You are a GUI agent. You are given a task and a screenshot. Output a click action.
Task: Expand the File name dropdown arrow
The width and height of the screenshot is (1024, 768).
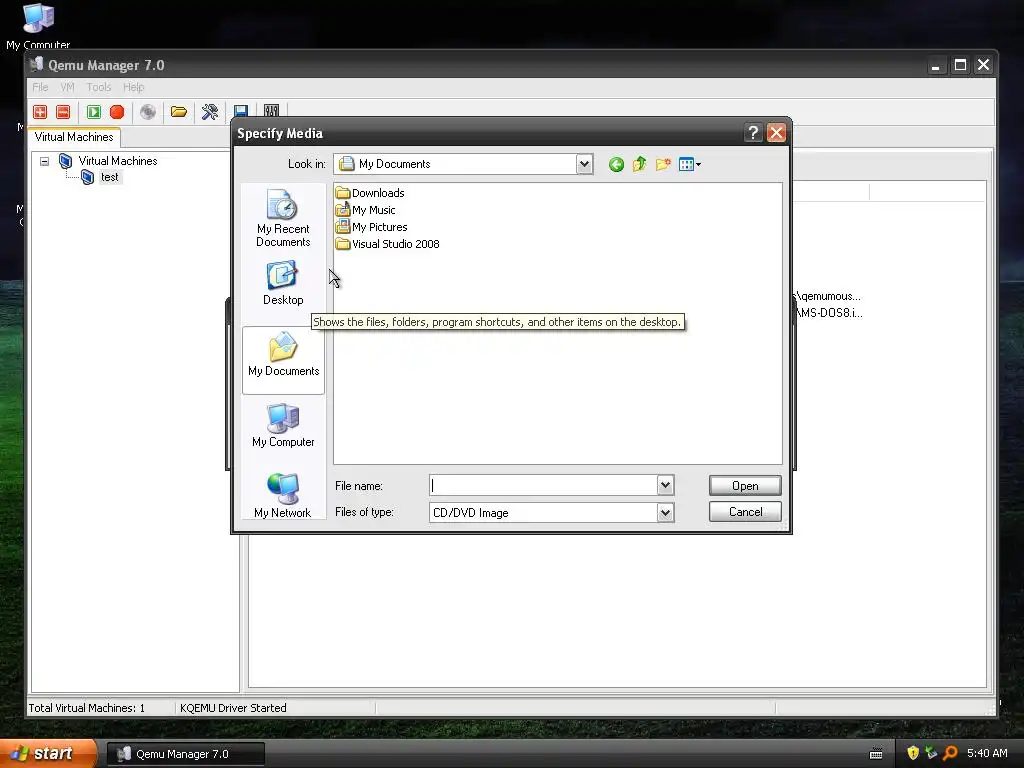tap(665, 485)
